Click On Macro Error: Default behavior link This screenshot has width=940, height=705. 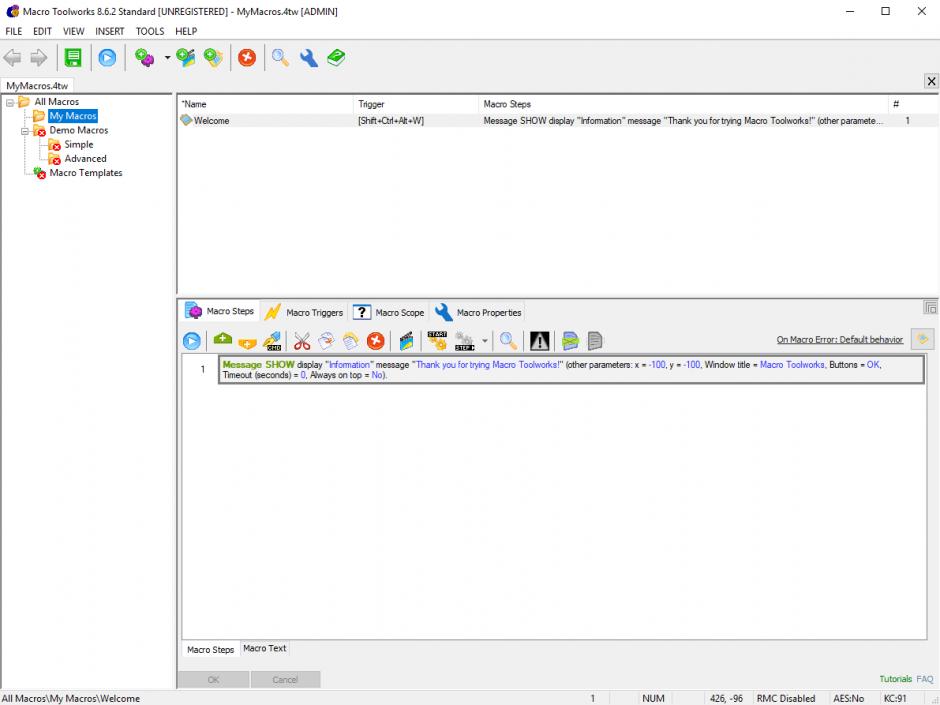[x=840, y=339]
